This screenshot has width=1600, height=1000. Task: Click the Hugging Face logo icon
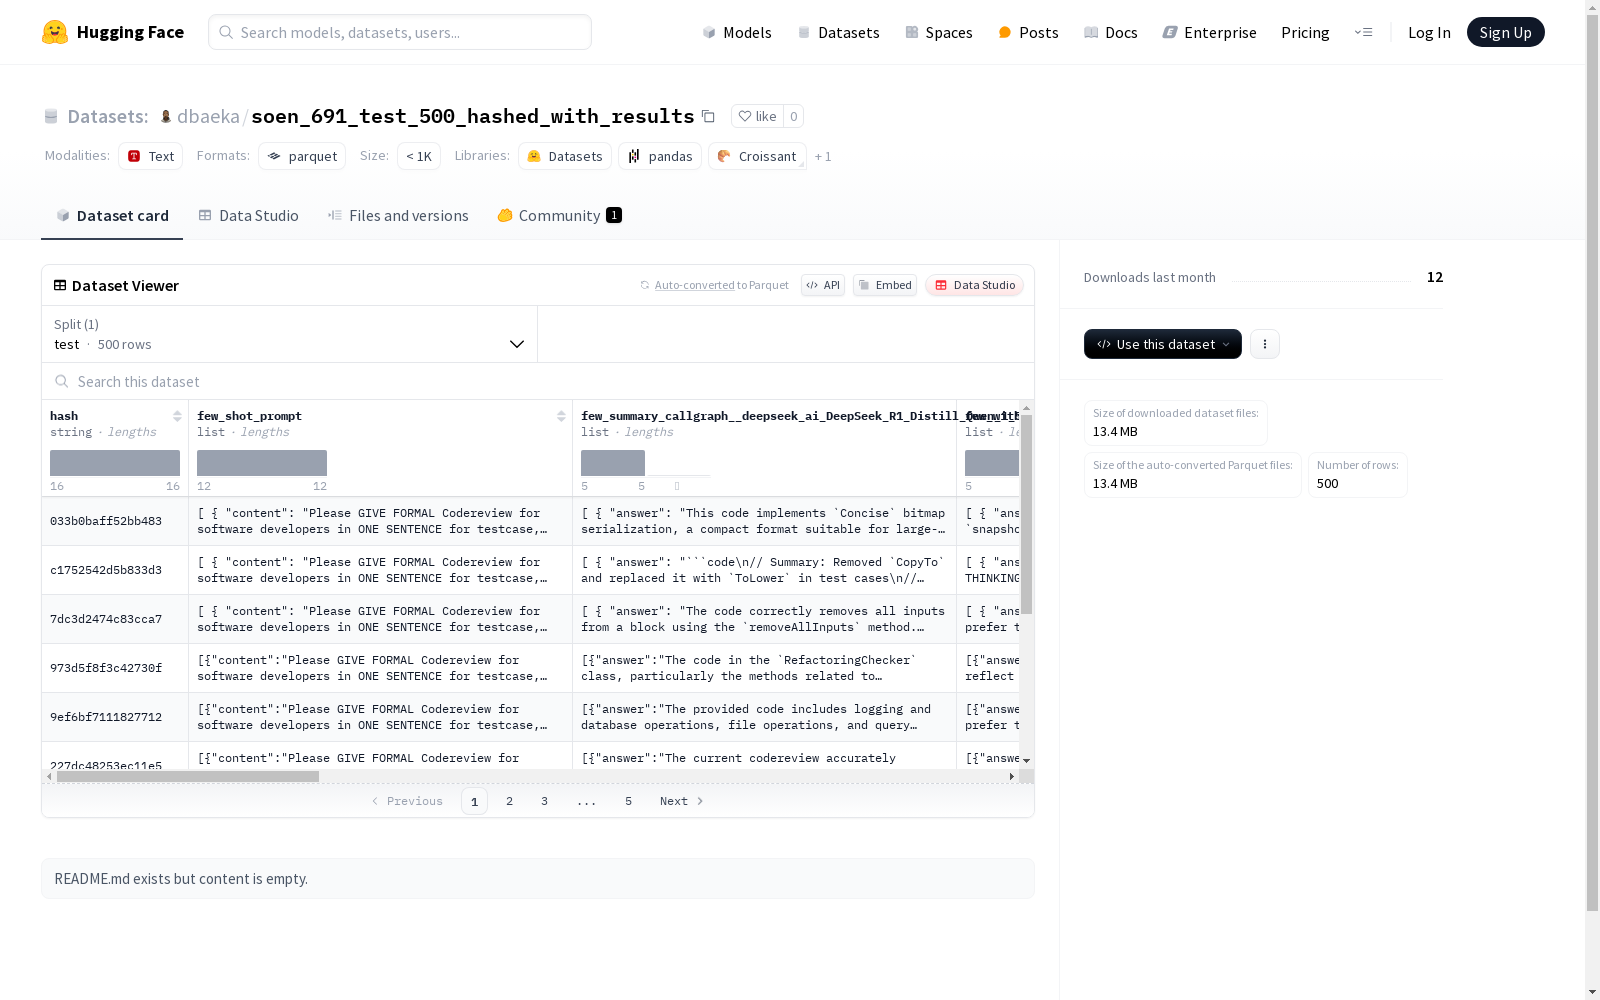55,32
